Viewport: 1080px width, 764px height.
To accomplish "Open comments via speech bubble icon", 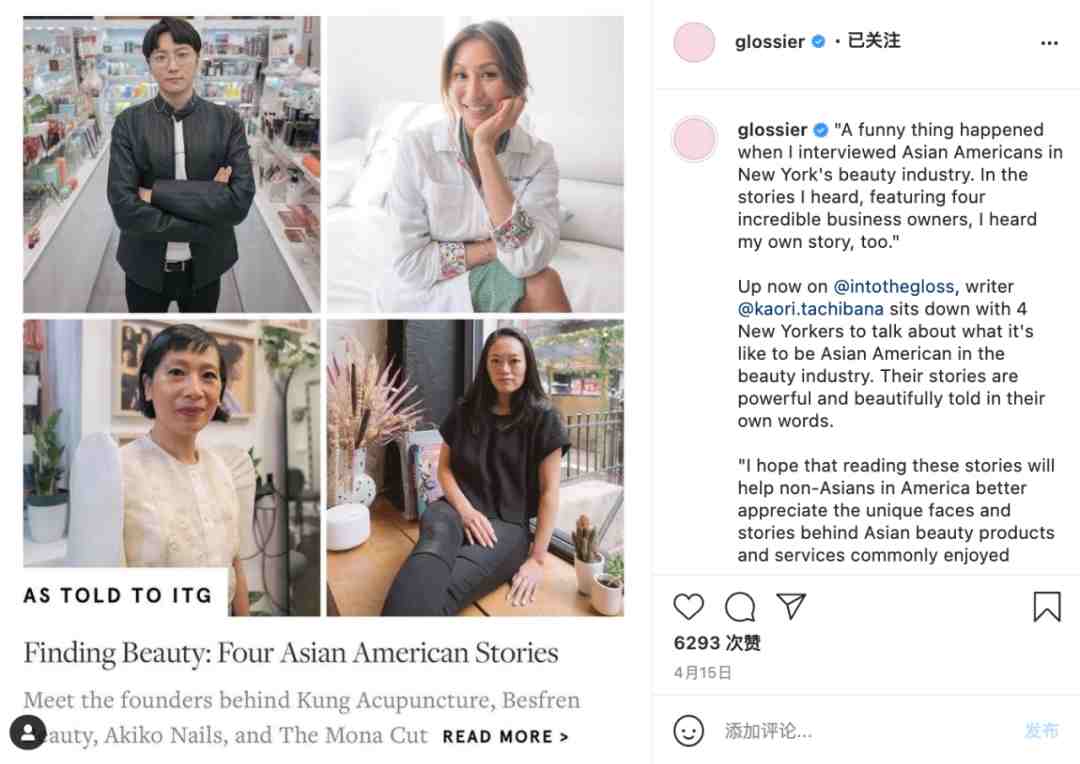I will (x=740, y=607).
